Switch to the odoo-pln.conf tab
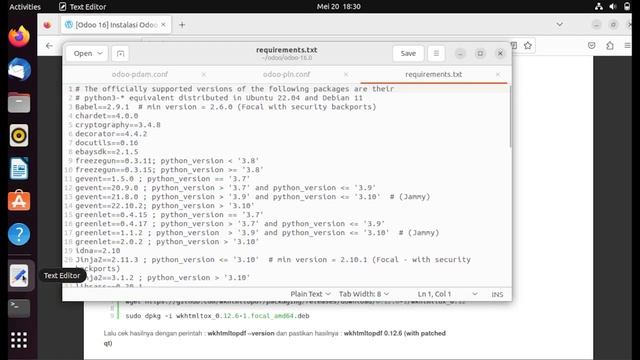Viewport: 640px width, 360px height. tap(286, 74)
